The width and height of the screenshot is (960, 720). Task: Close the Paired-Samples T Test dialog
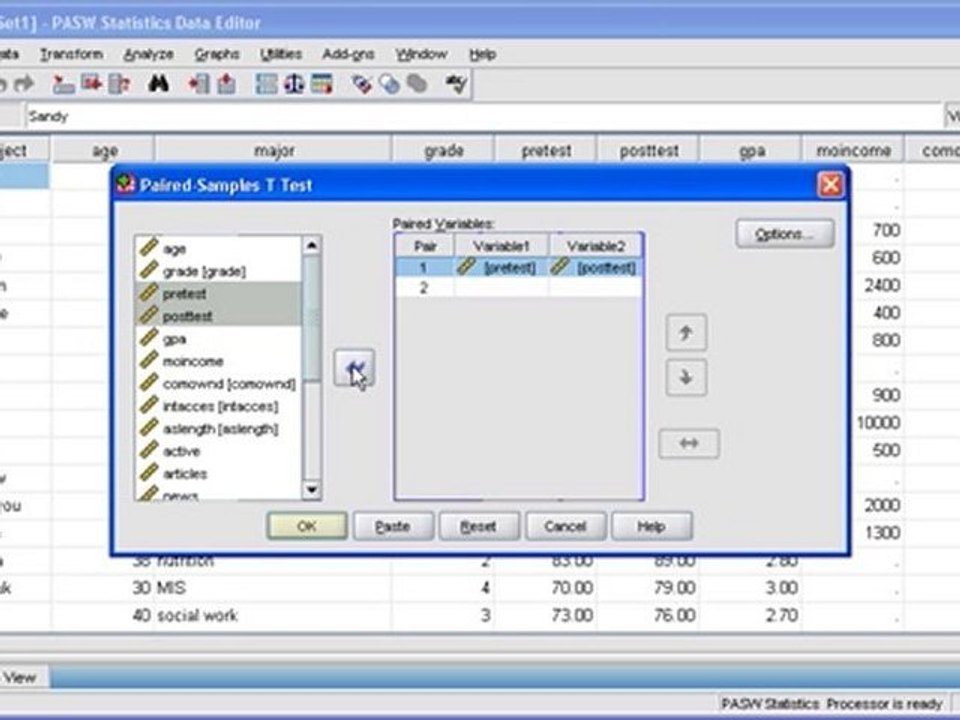tap(830, 185)
